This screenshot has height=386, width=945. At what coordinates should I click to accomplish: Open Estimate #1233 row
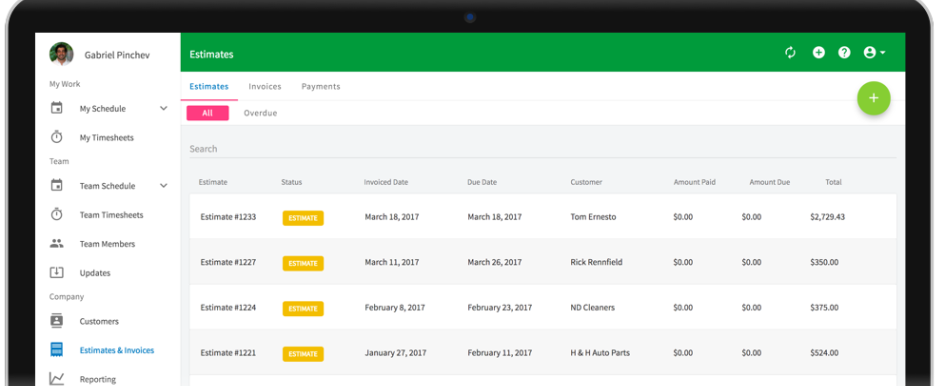click(x=542, y=217)
